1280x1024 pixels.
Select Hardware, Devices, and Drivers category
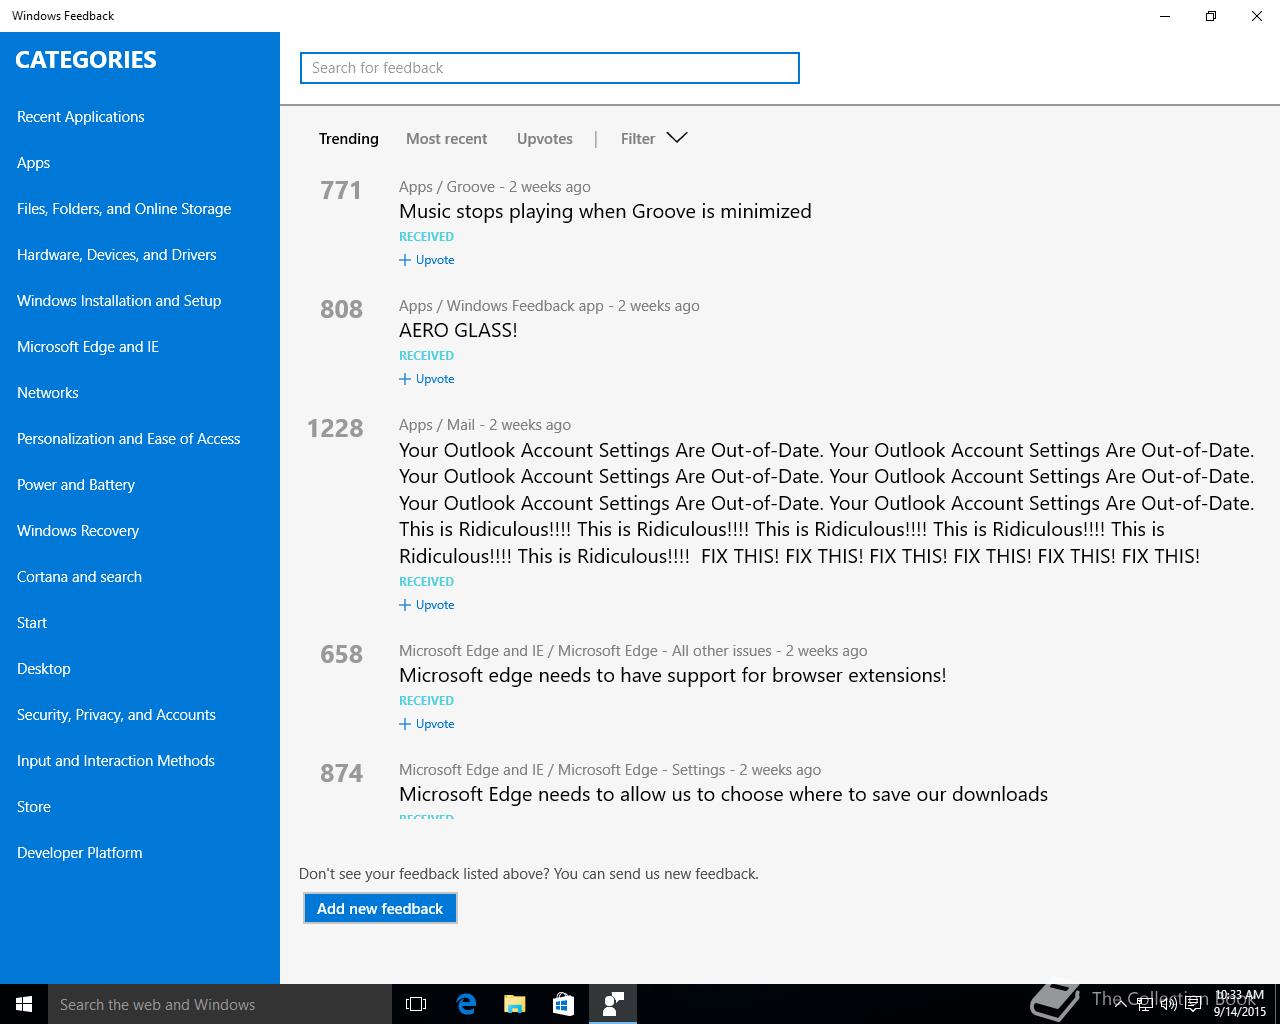click(116, 255)
